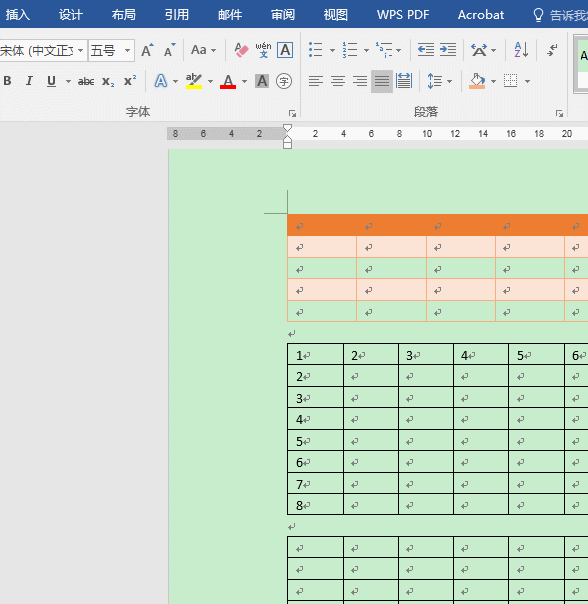Image resolution: width=588 pixels, height=604 pixels.
Task: Apply distributed alignment
Action: coord(404,81)
